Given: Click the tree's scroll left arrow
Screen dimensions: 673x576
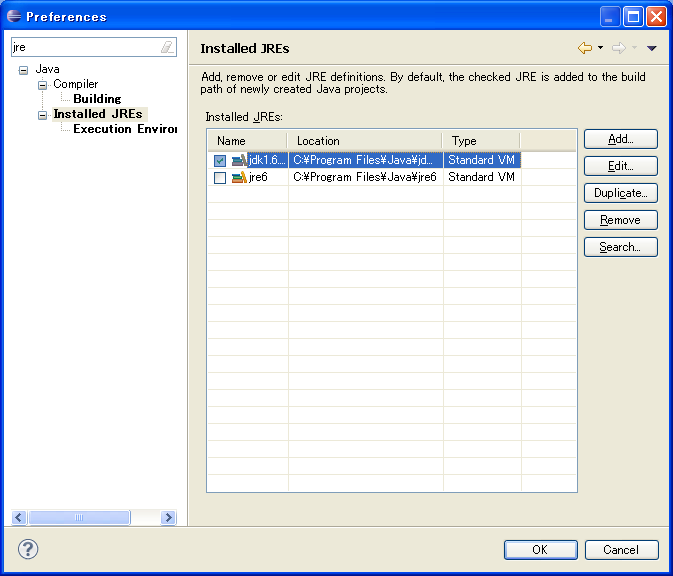Looking at the screenshot, I should click(x=18, y=518).
